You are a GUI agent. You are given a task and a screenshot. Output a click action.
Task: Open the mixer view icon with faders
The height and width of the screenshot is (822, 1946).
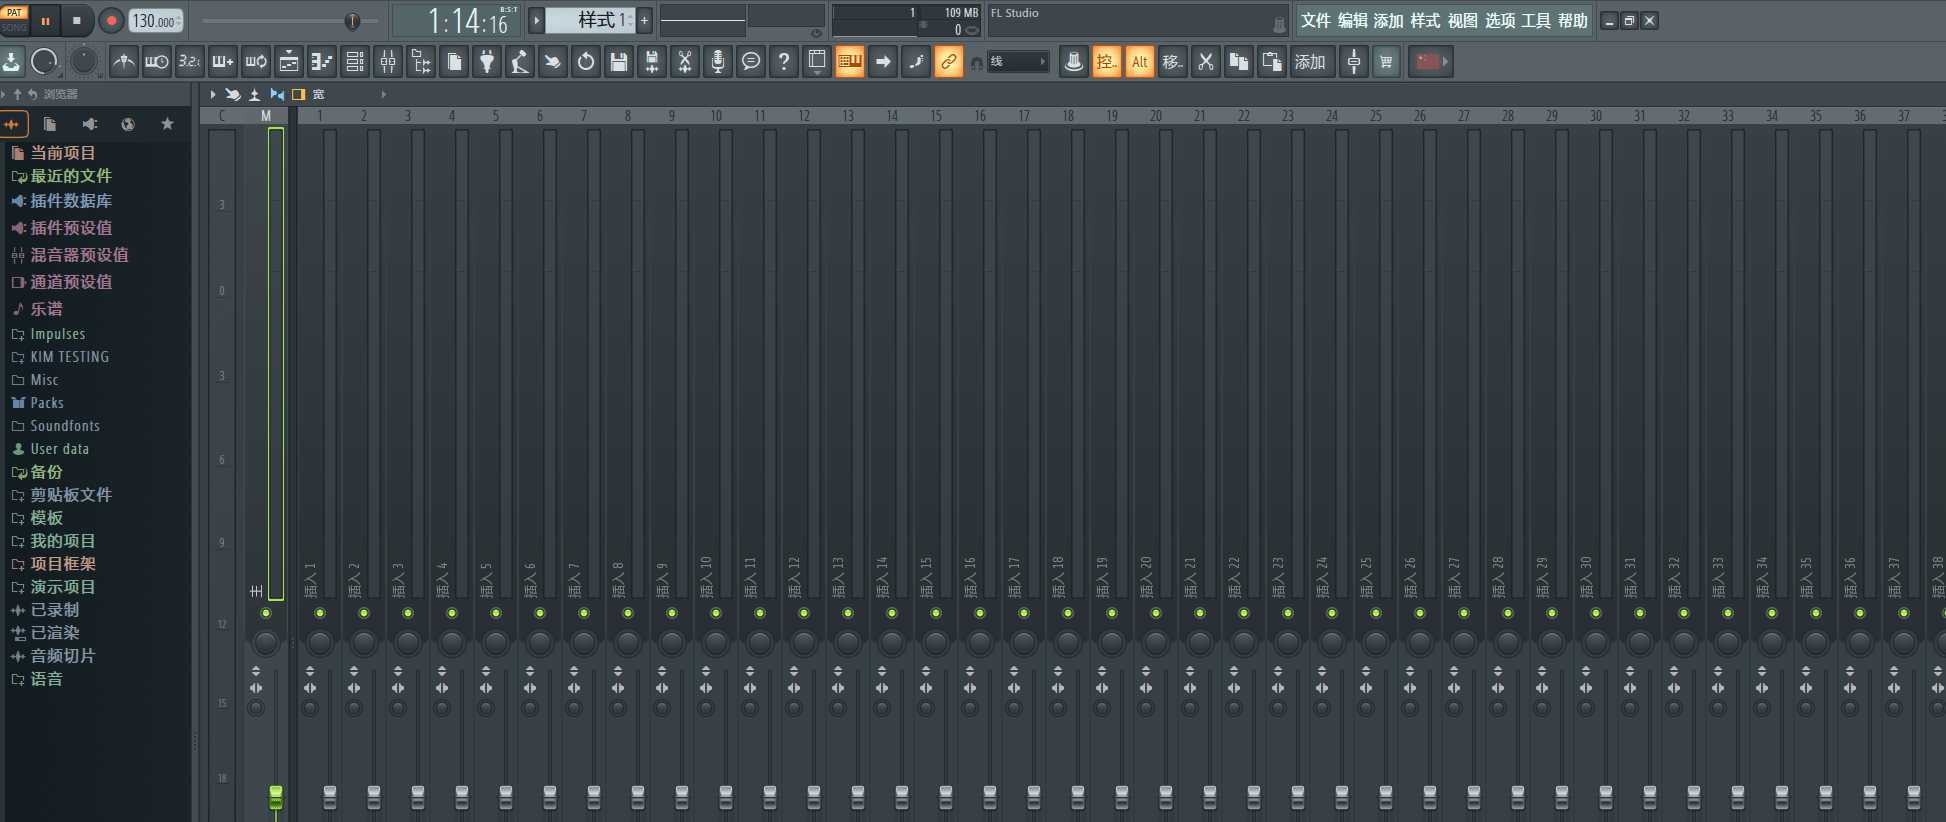(388, 62)
